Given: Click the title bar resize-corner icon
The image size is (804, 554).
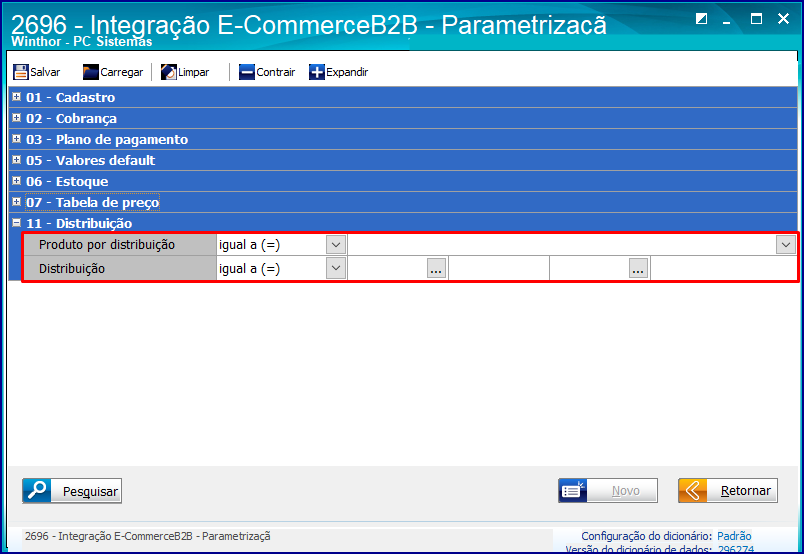Looking at the screenshot, I should 701,19.
